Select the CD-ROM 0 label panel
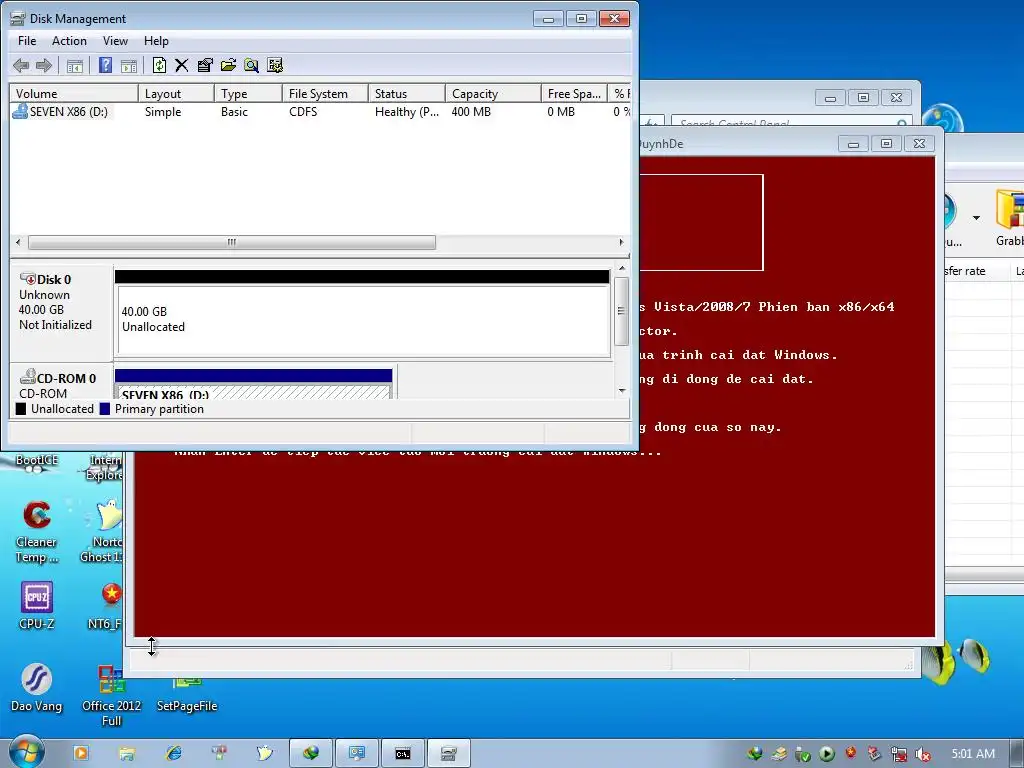 click(x=61, y=382)
